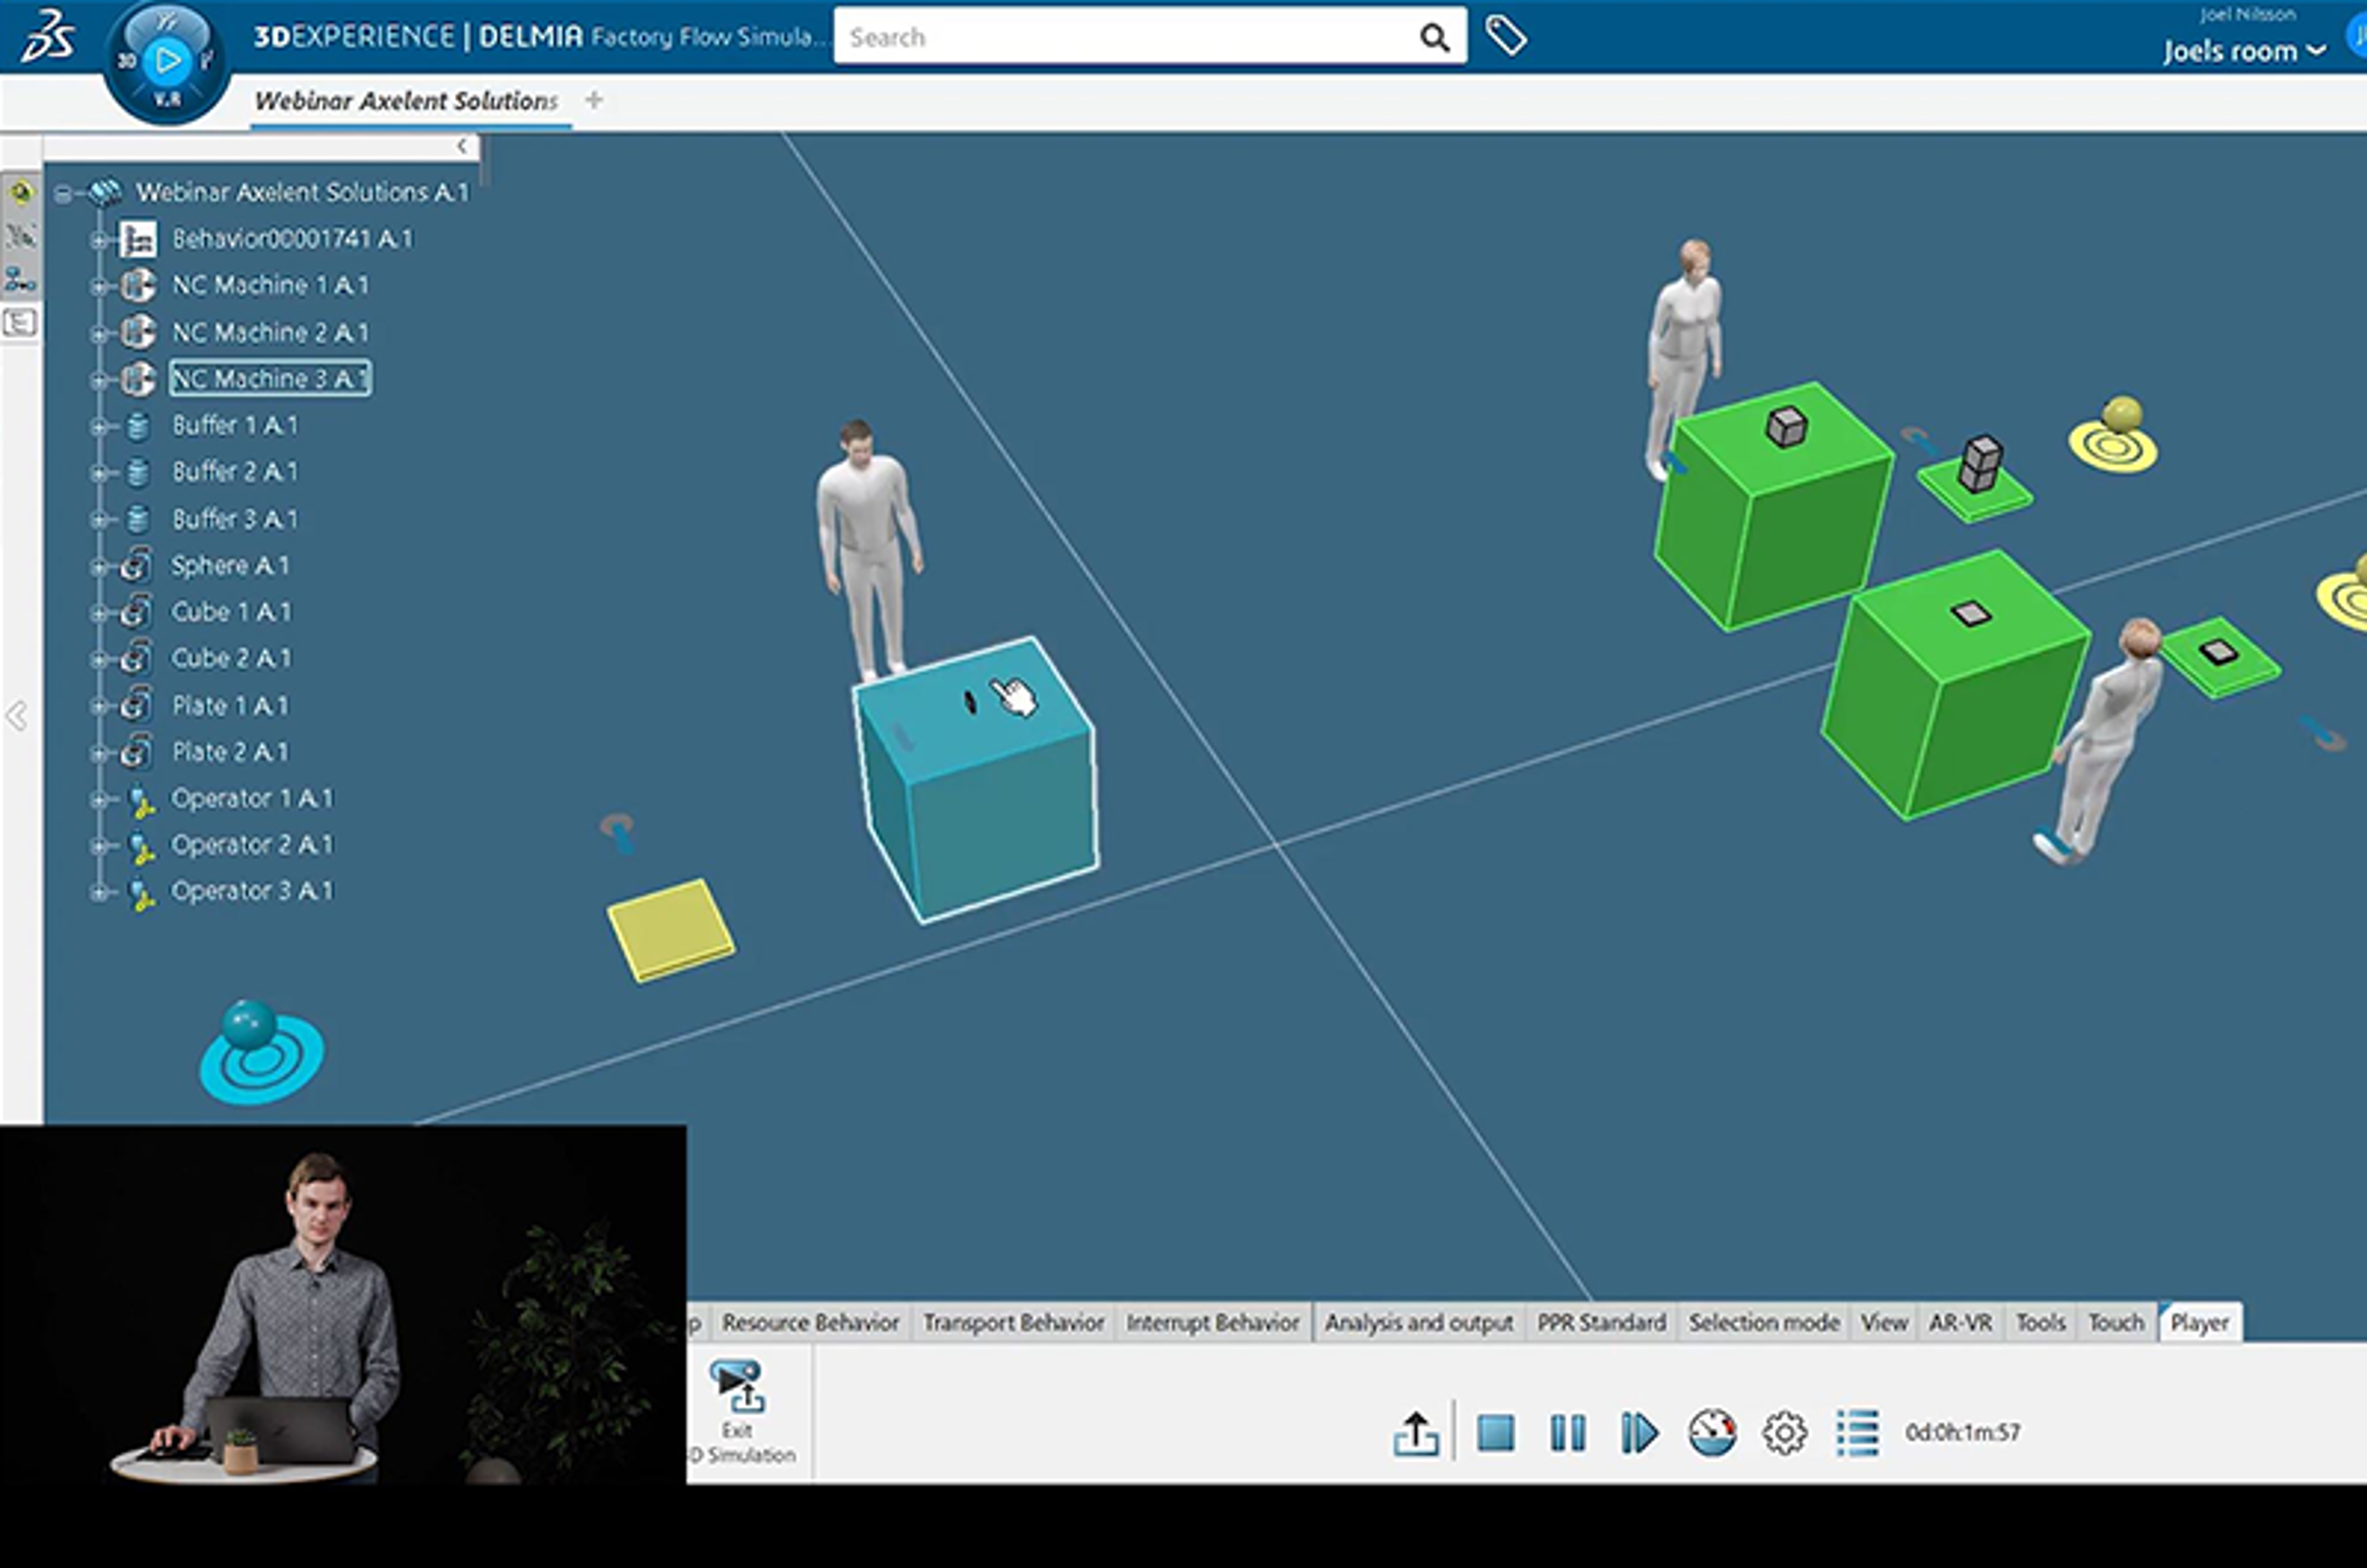The image size is (2367, 1568).
Task: Collapse the Webinar Axelent Solutions root node
Action: coord(63,193)
